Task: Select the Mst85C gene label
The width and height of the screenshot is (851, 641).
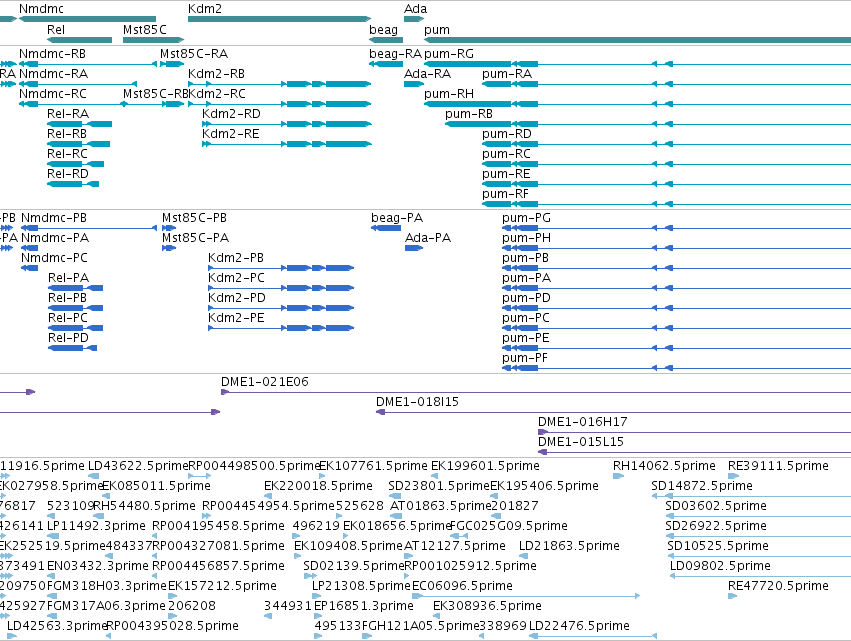Action: click(x=144, y=29)
